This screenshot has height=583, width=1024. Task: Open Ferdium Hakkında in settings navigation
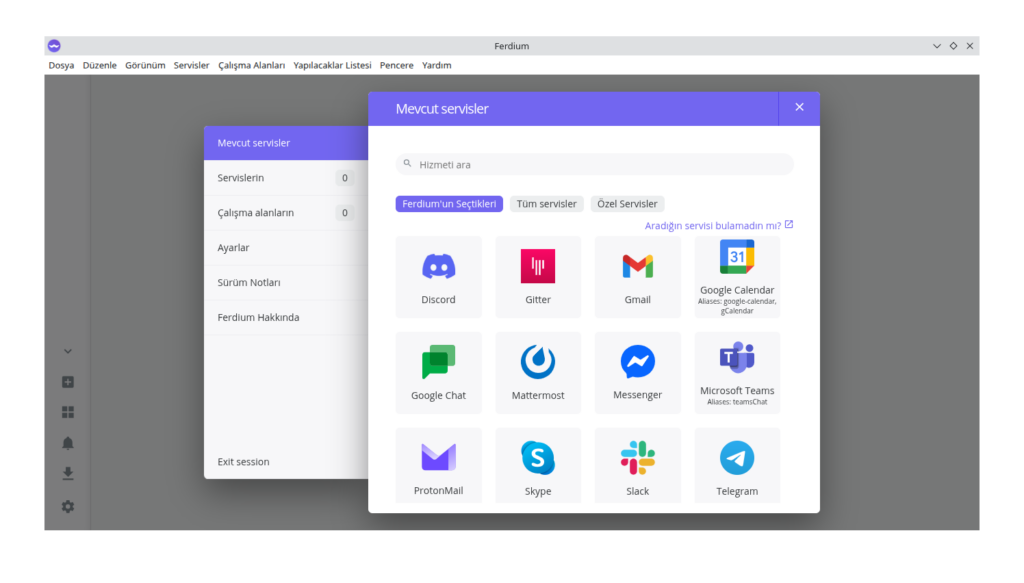(x=286, y=317)
